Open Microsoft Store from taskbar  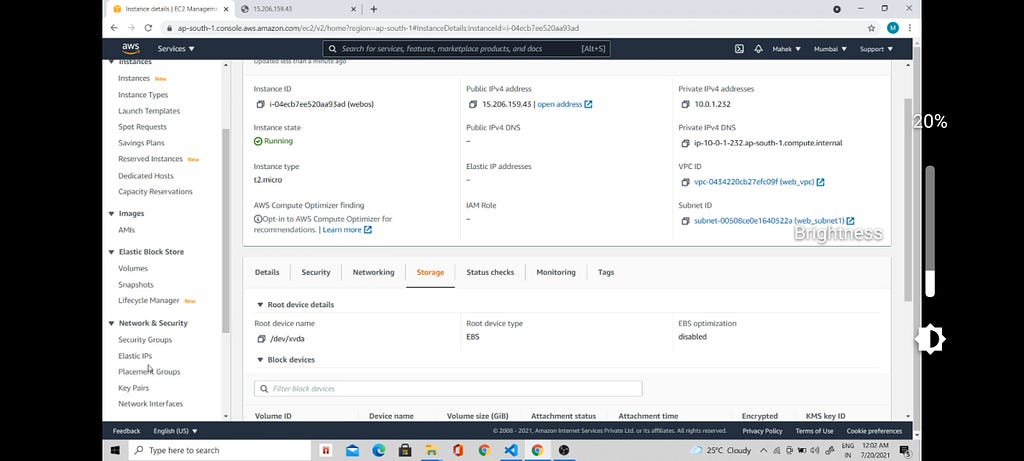405,450
